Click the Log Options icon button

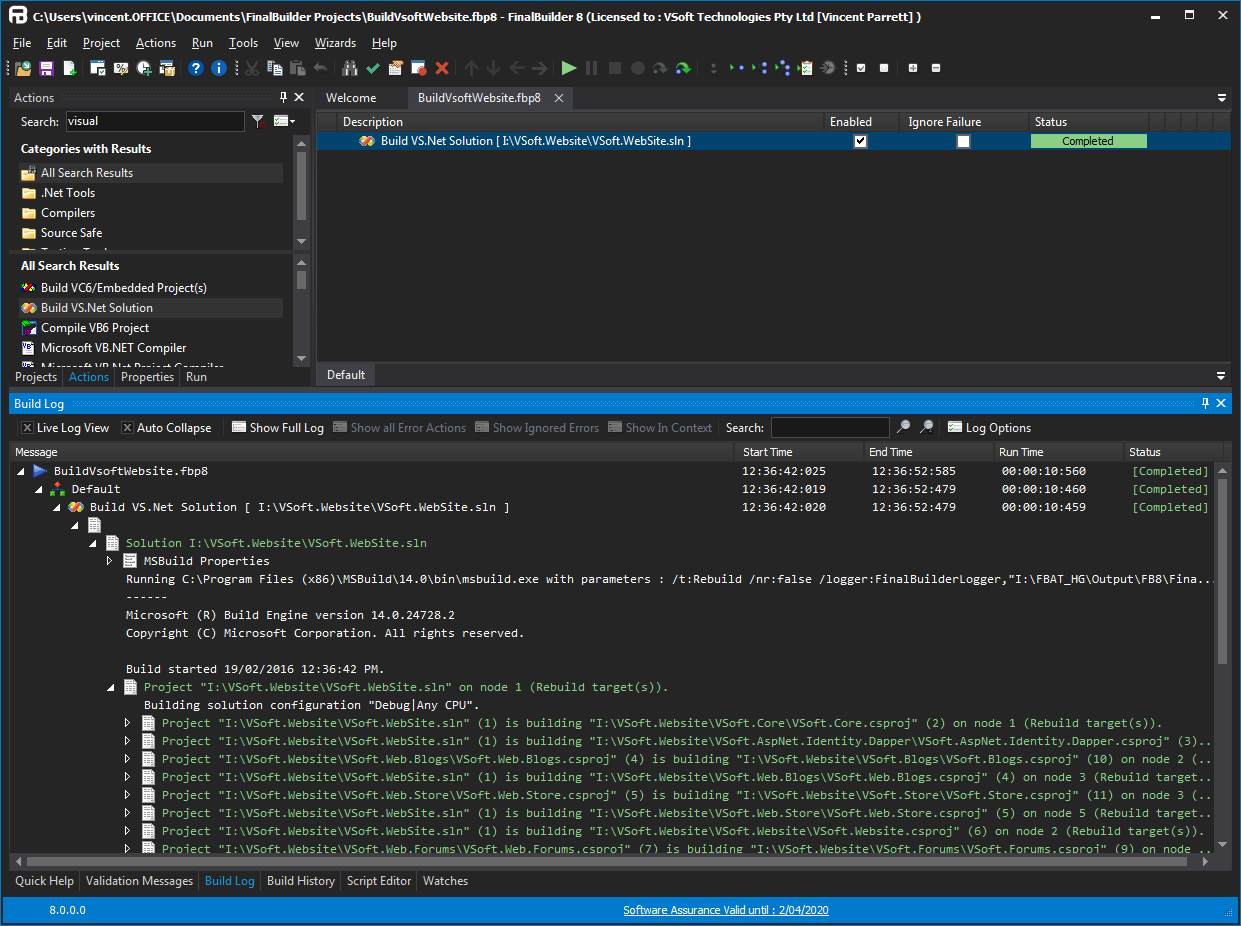point(955,427)
